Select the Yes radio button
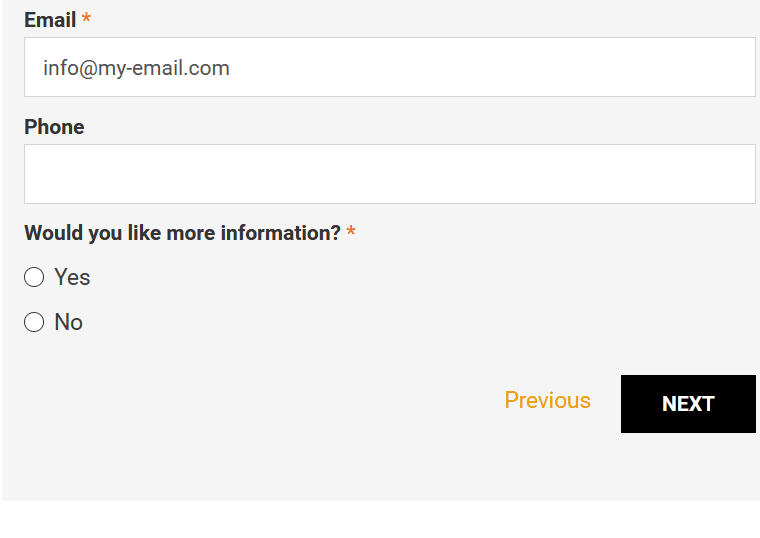 34,277
